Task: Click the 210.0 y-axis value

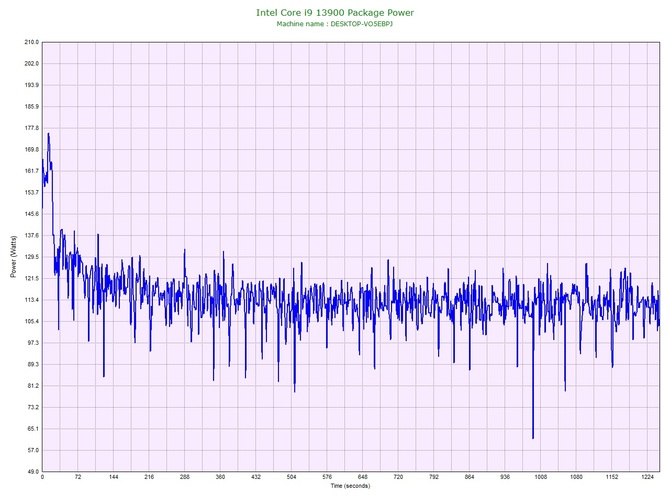Action: (32, 42)
